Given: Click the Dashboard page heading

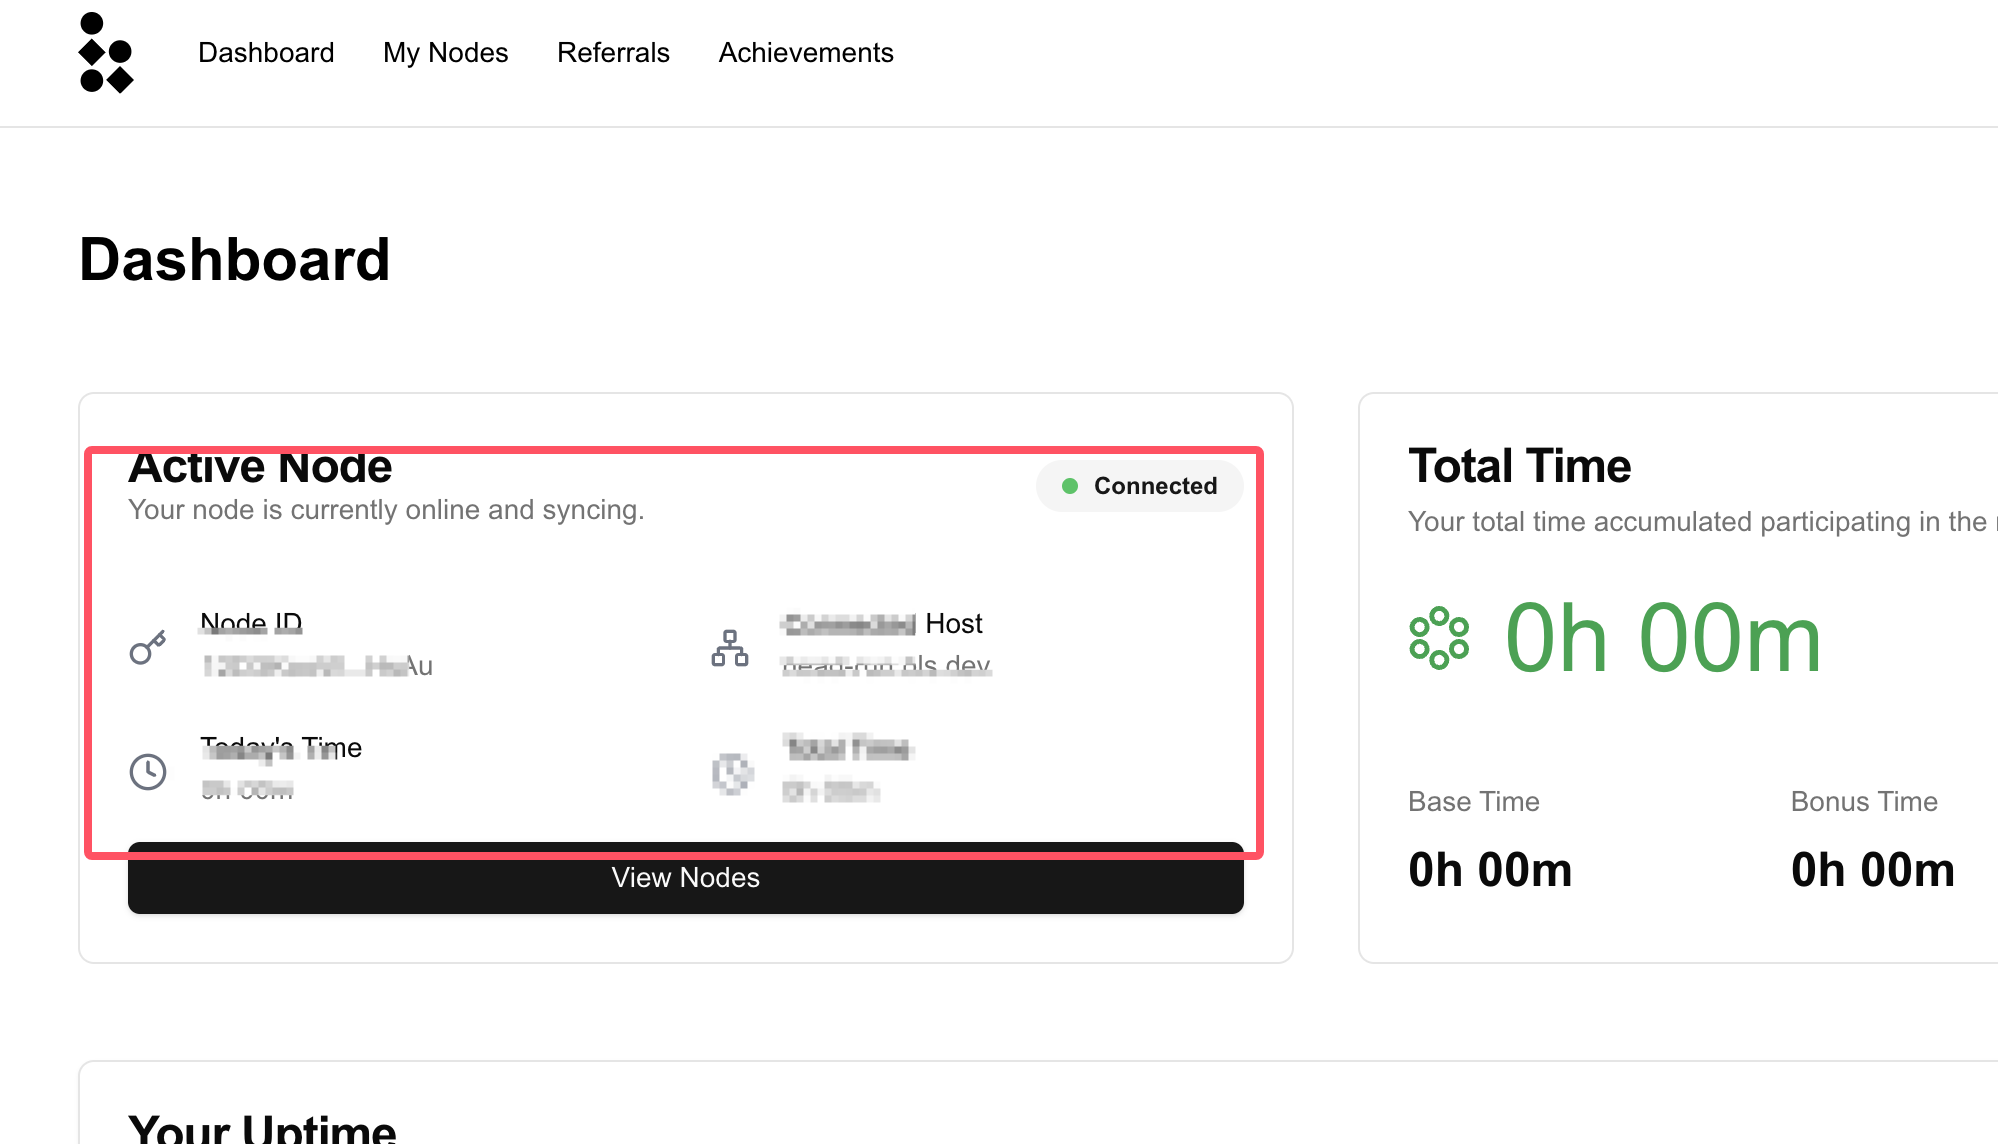Looking at the screenshot, I should [x=234, y=260].
